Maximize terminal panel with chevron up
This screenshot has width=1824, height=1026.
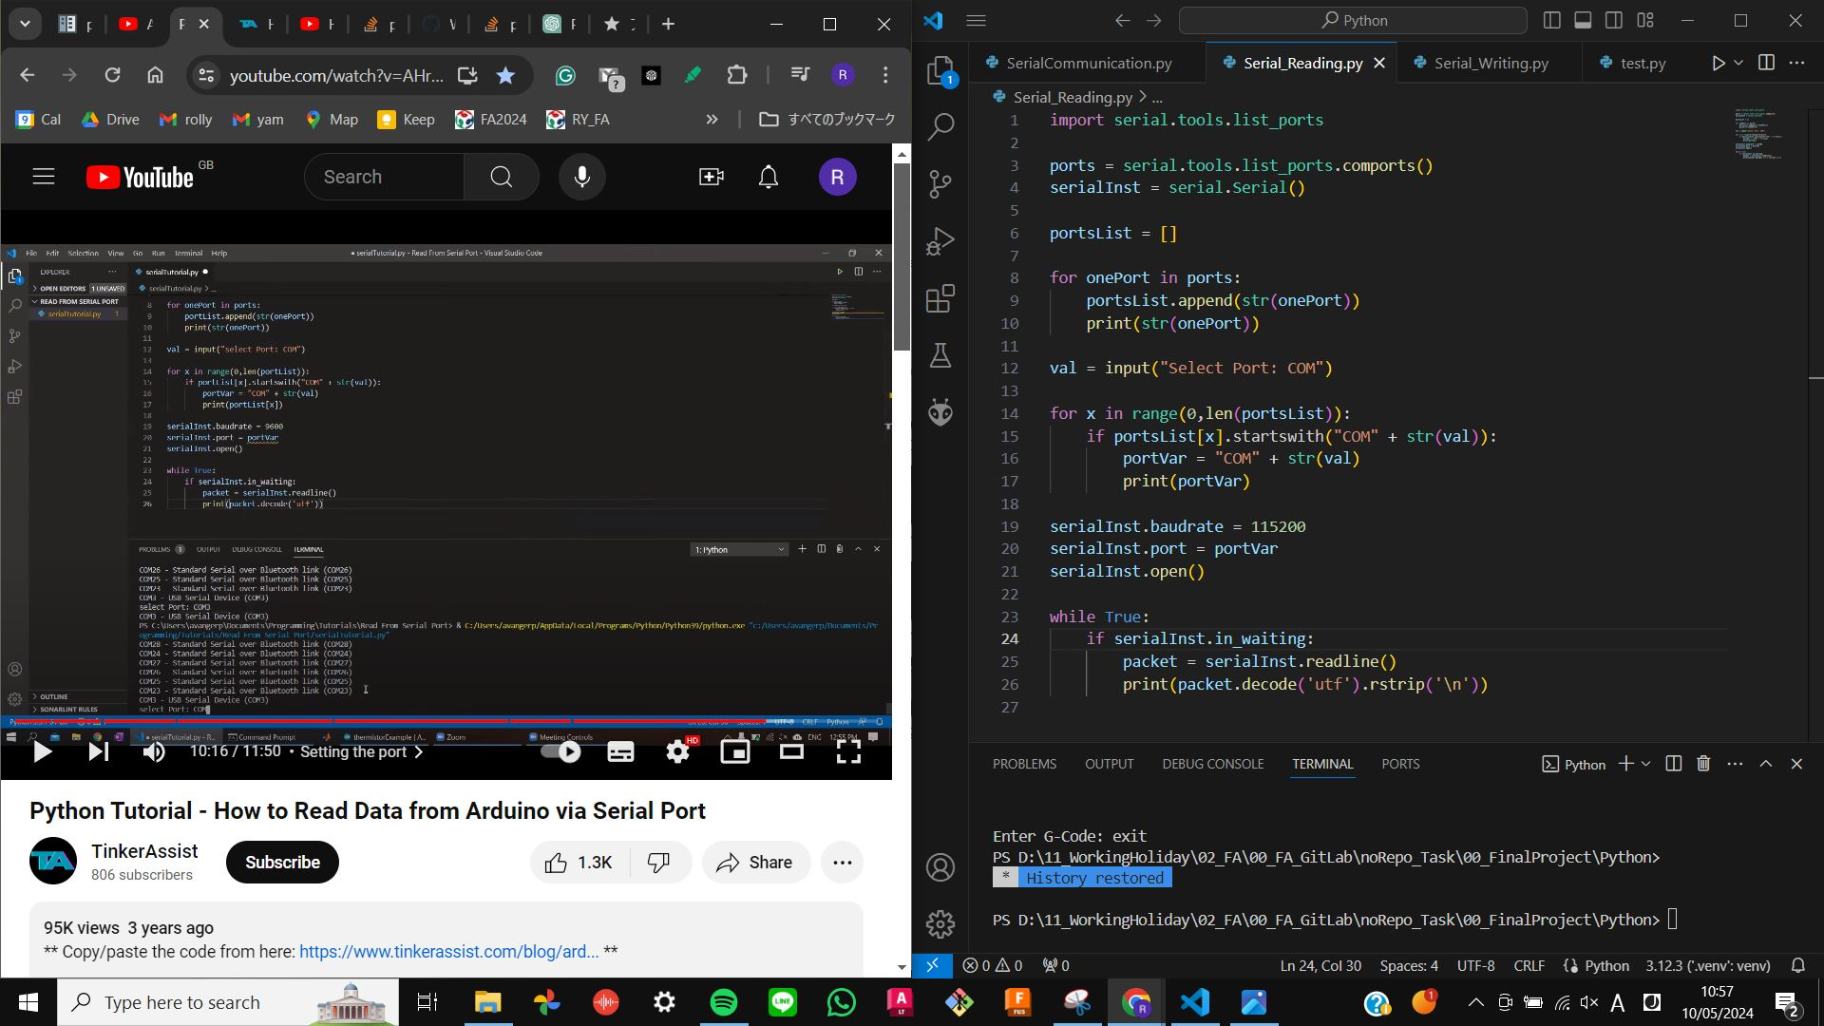[1766, 764]
